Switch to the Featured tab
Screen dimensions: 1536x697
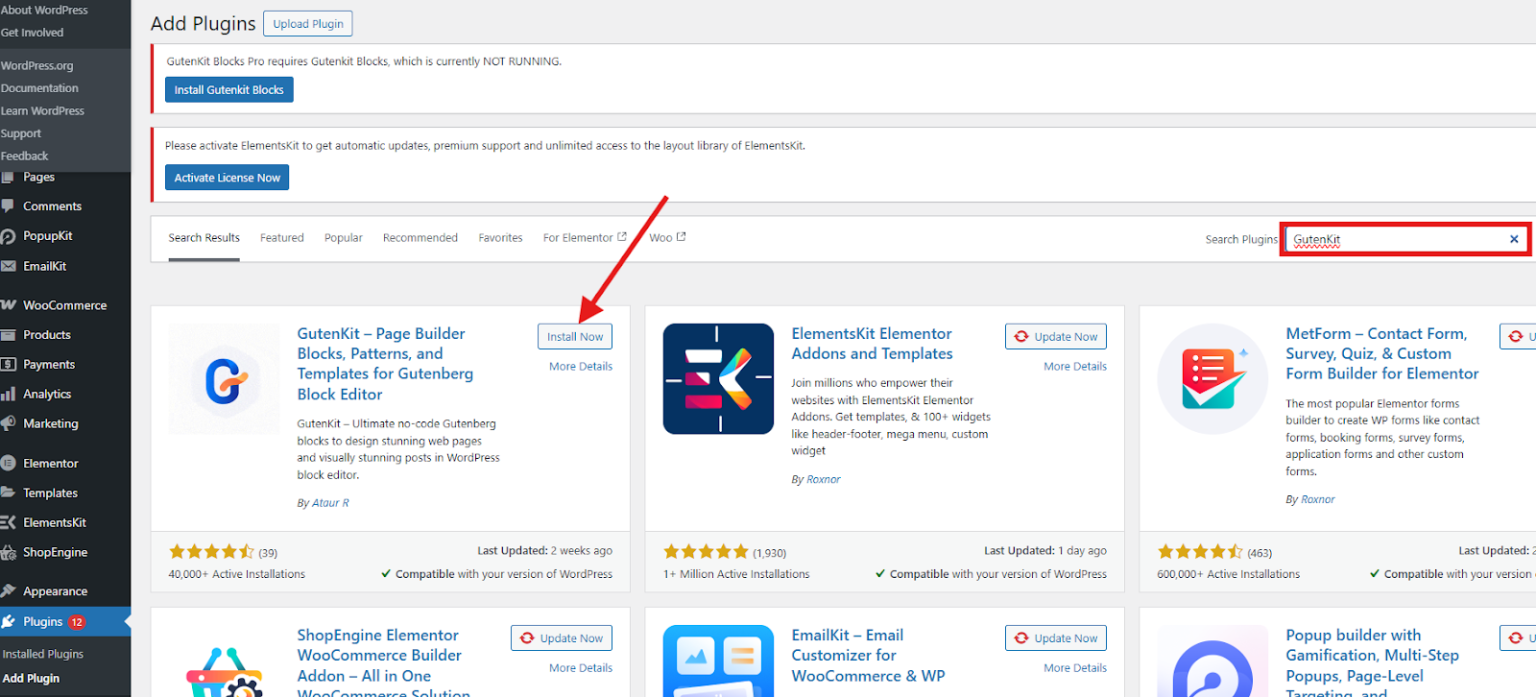click(x=282, y=238)
